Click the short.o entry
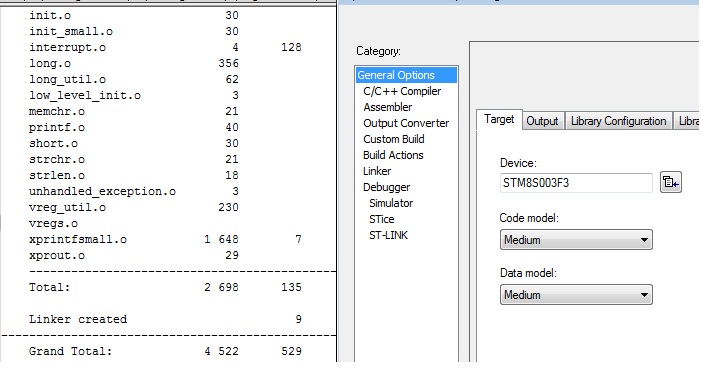 [53, 143]
